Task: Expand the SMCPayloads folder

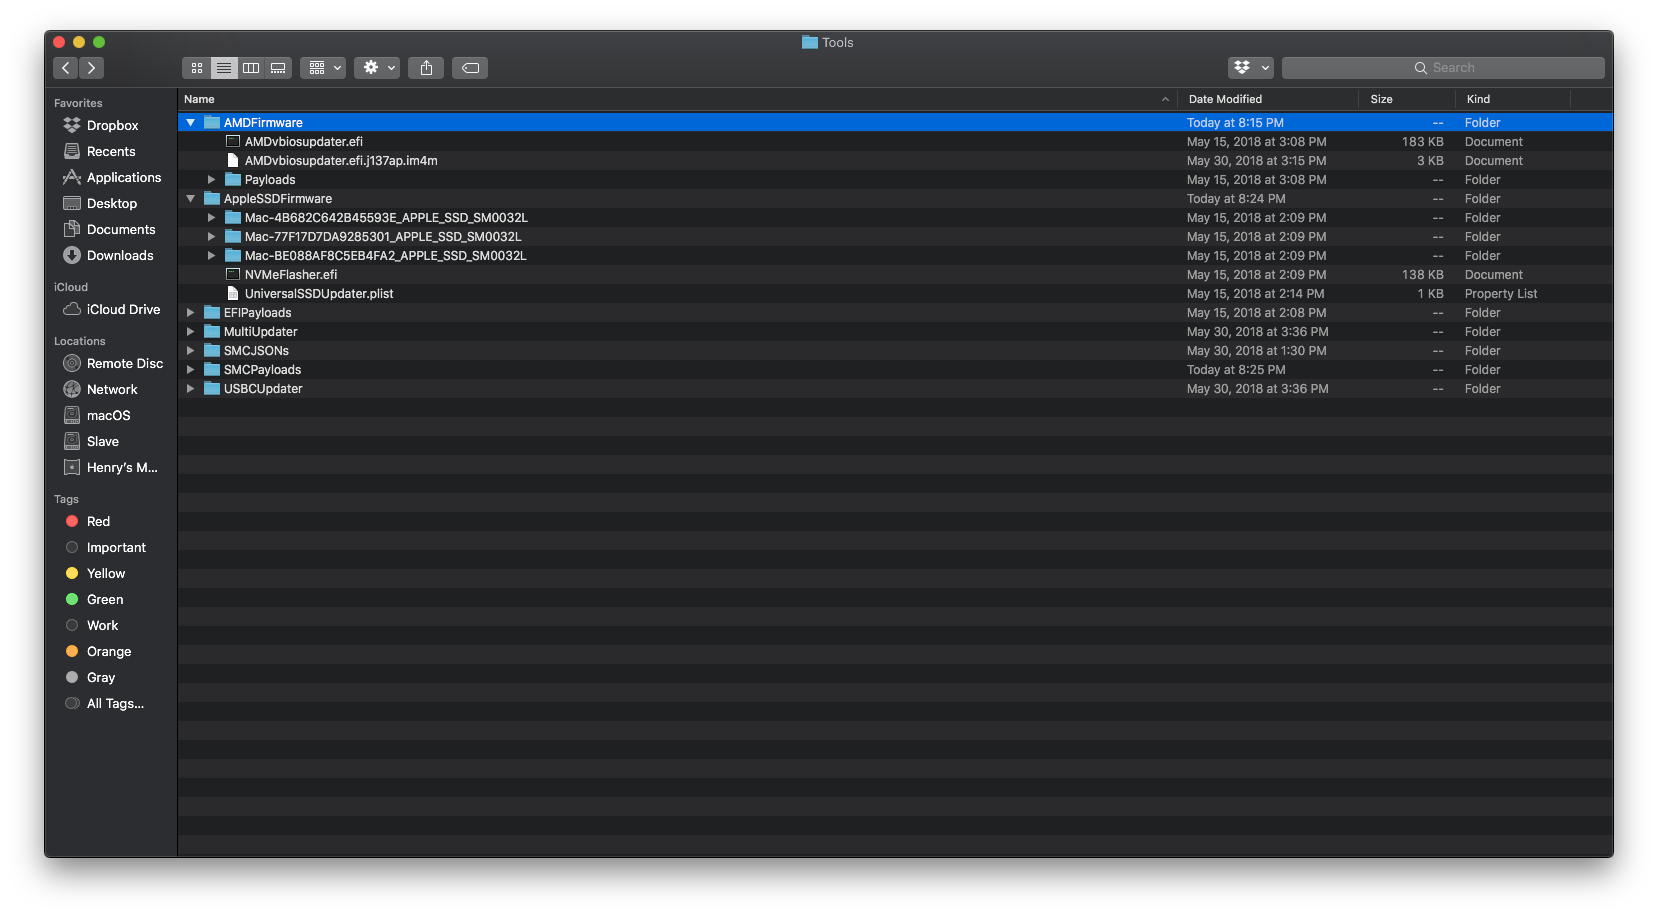Action: pos(190,370)
